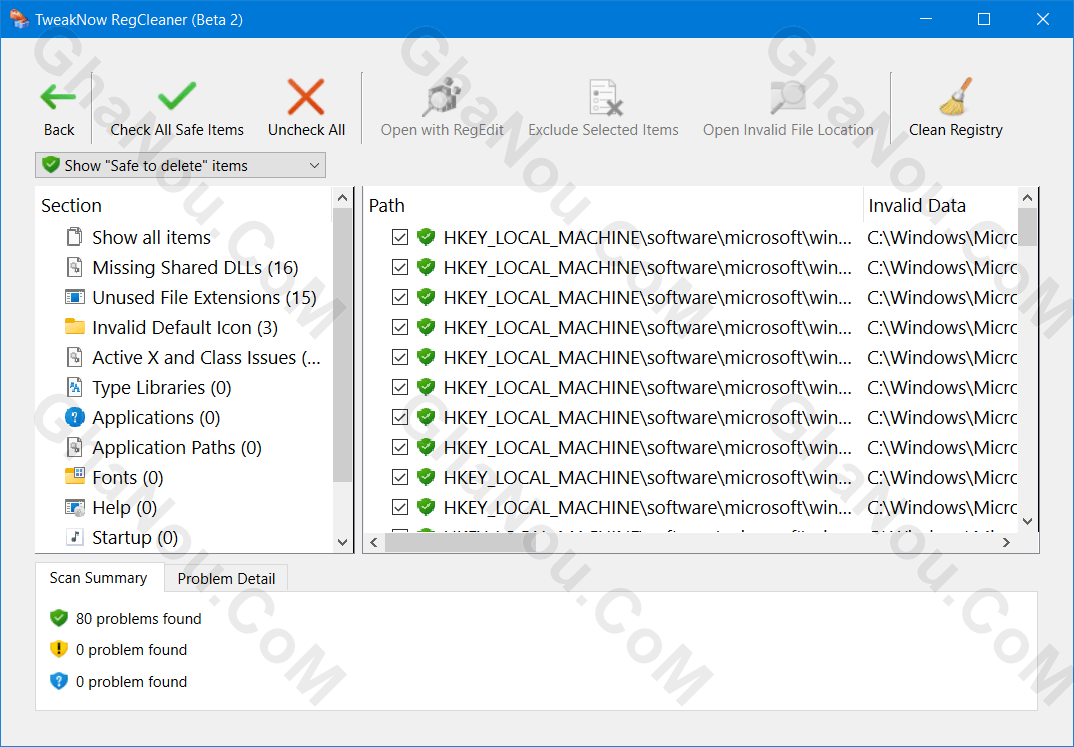The width and height of the screenshot is (1074, 747).
Task: Click the results vertical scrollbar thumb
Action: [x=1027, y=227]
